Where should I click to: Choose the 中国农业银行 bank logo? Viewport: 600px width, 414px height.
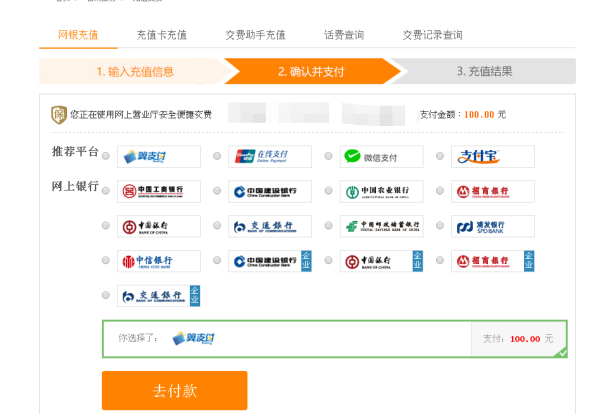click(x=381, y=191)
